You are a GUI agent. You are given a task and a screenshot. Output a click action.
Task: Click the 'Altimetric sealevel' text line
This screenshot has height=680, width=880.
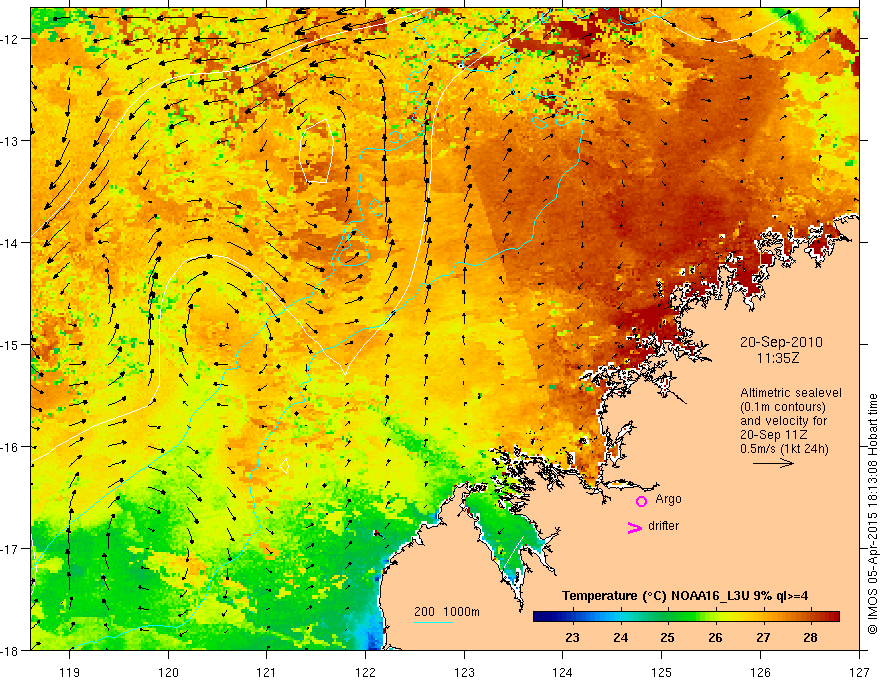pos(791,393)
